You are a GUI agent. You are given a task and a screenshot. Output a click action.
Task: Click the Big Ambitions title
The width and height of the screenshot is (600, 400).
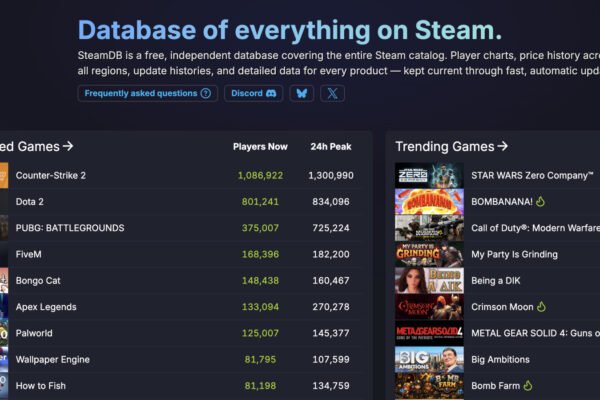[501, 359]
